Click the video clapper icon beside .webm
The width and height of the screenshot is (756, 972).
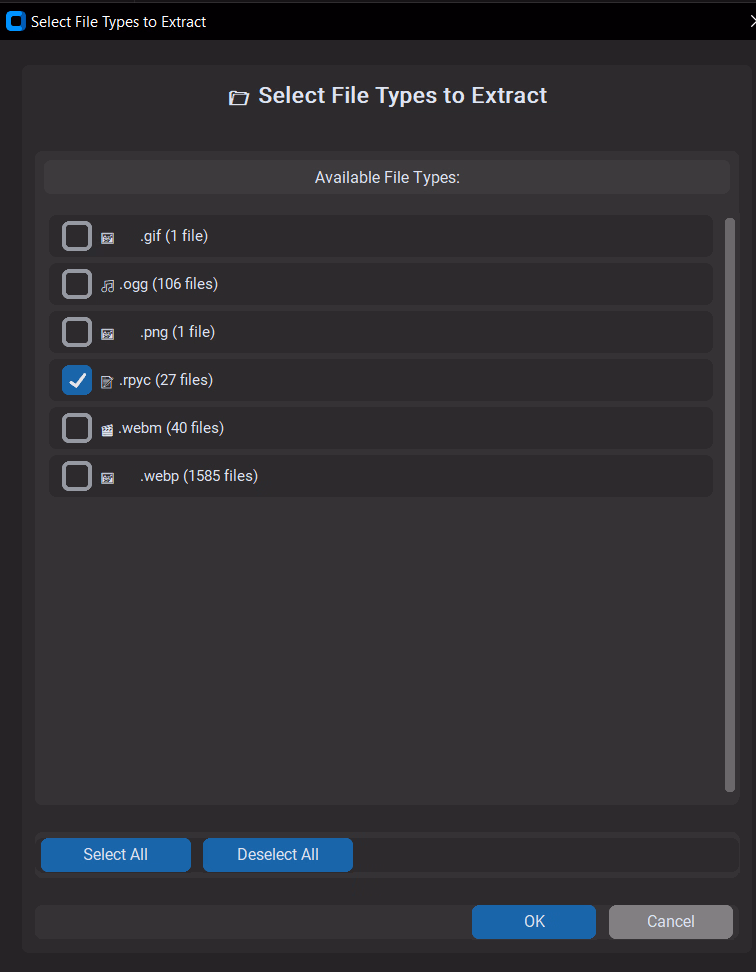tap(107, 430)
